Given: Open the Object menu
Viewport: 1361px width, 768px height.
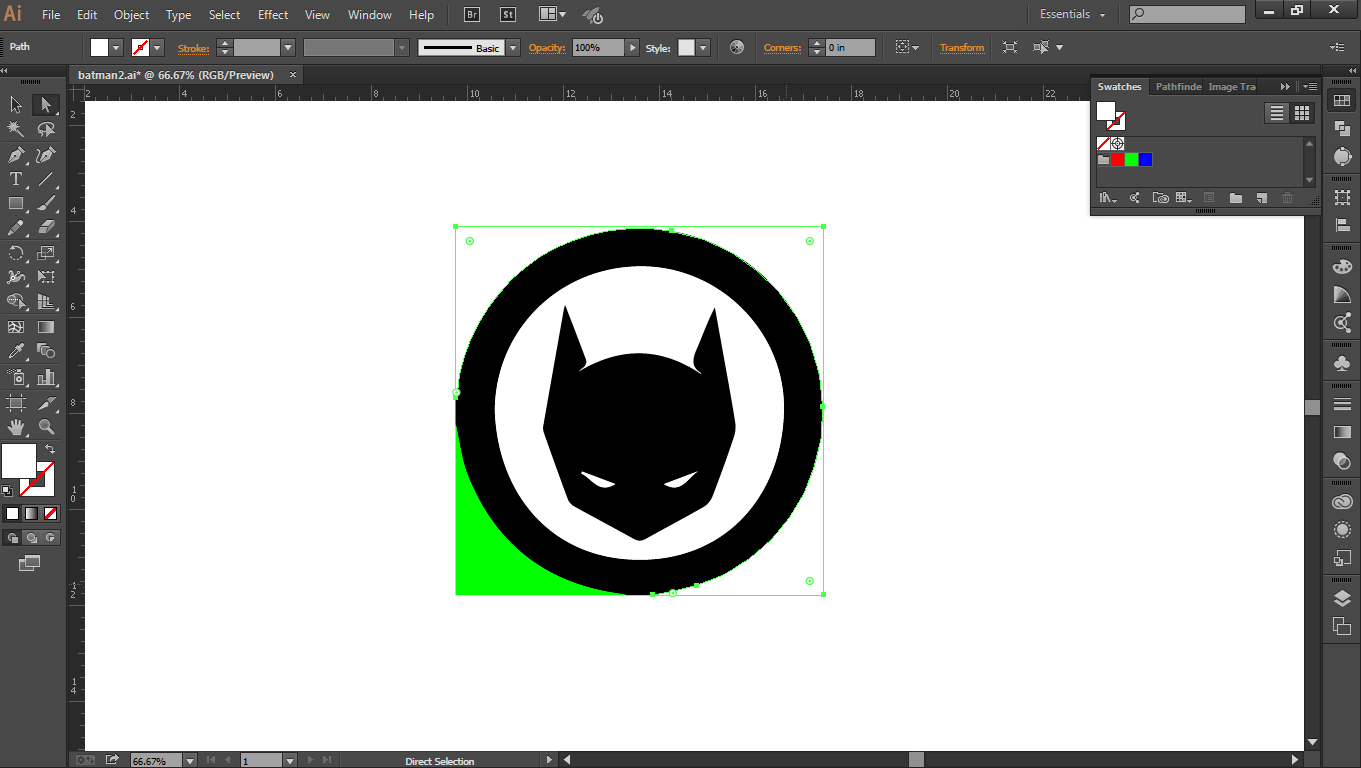Looking at the screenshot, I should [x=131, y=14].
